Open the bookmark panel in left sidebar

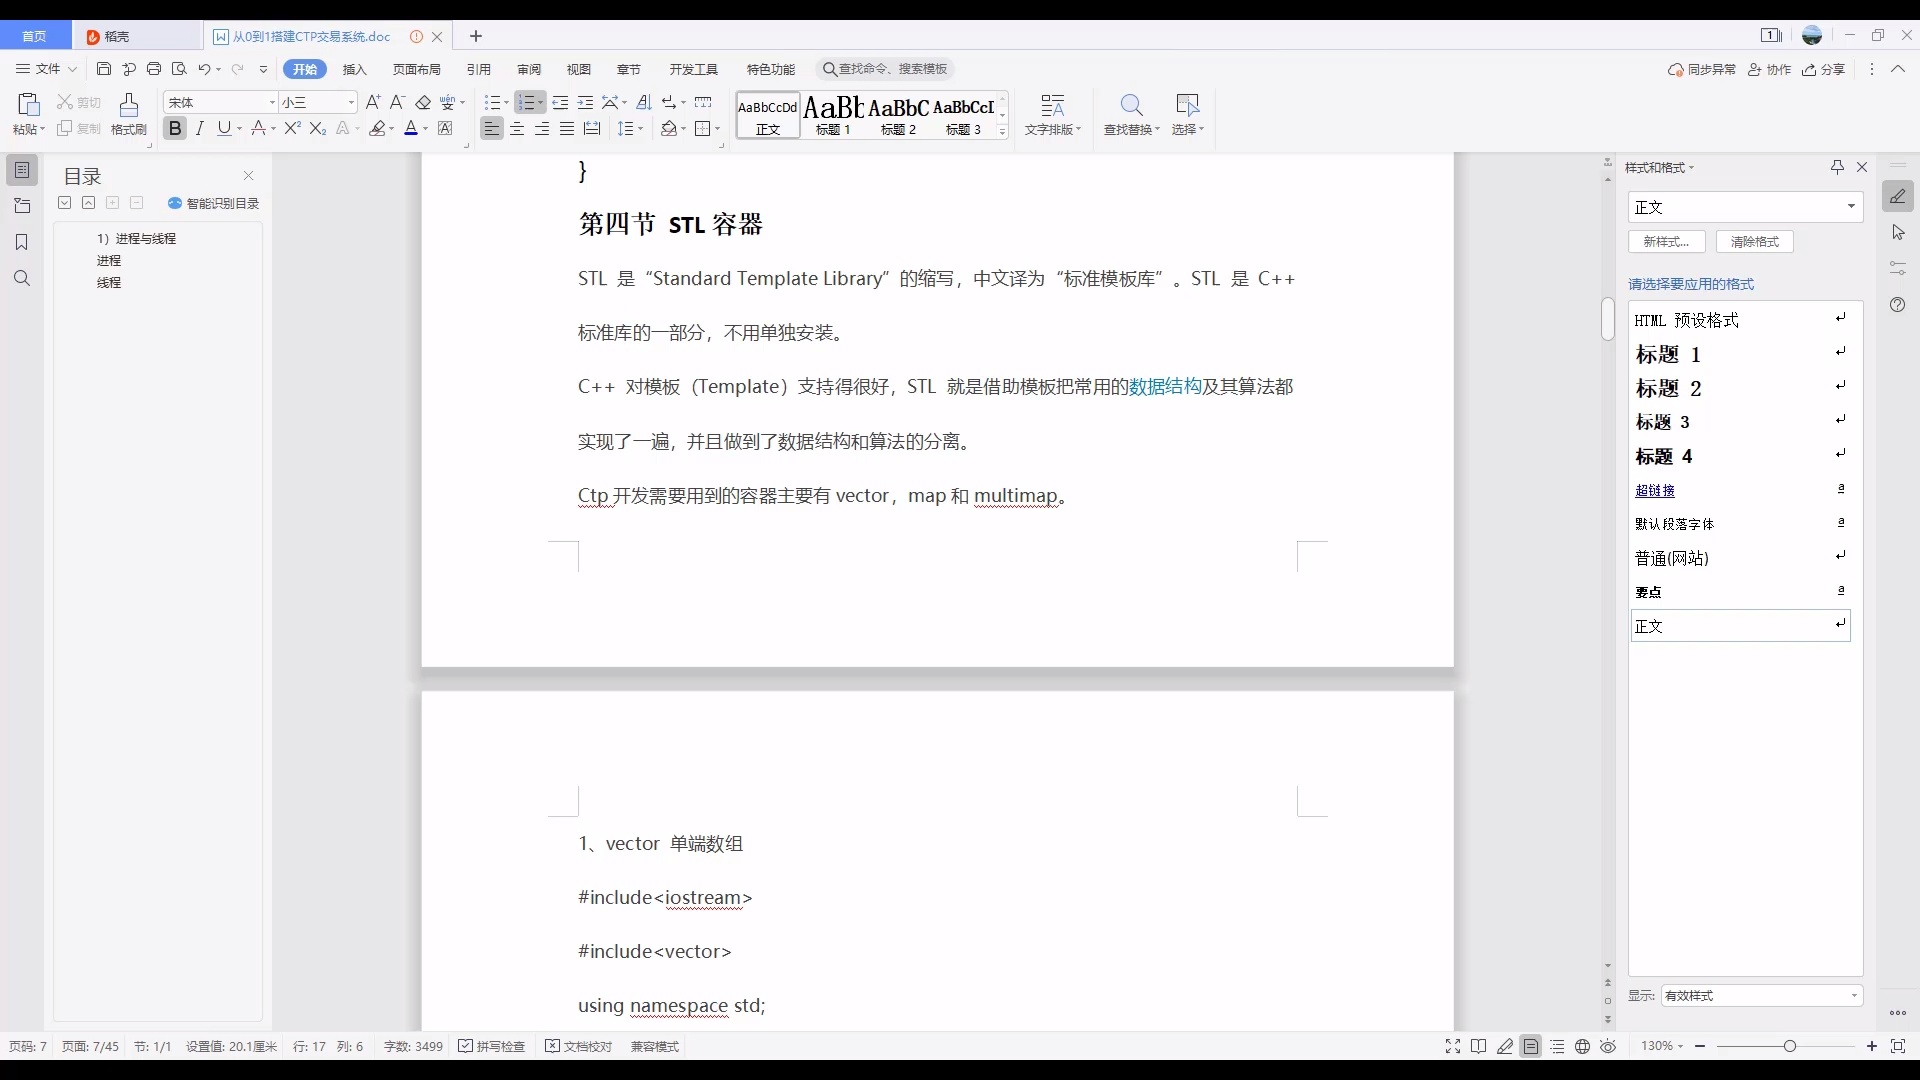point(22,242)
